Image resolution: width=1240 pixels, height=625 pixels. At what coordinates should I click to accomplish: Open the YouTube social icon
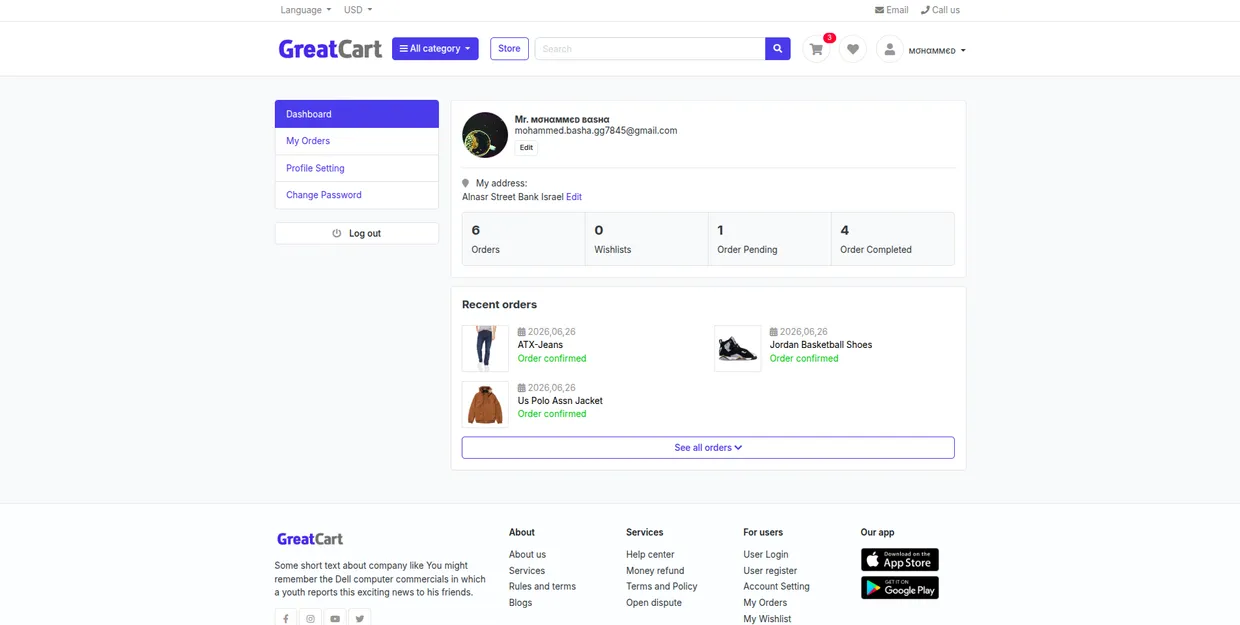[x=335, y=618]
